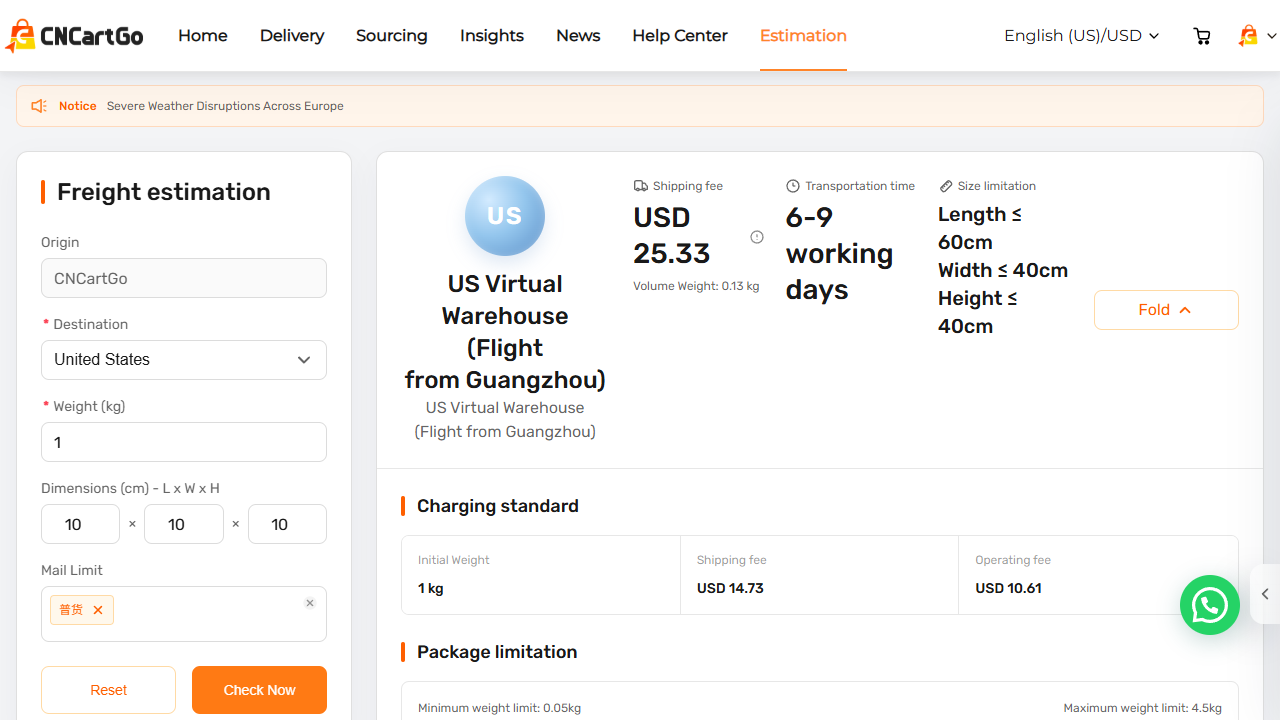Screen dimensions: 1280x720
Task: Click the USD 10.61 operating fee value
Action: (1008, 588)
